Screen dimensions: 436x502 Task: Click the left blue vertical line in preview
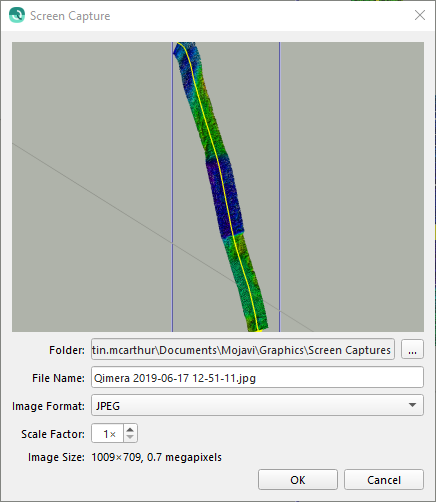pos(172,187)
